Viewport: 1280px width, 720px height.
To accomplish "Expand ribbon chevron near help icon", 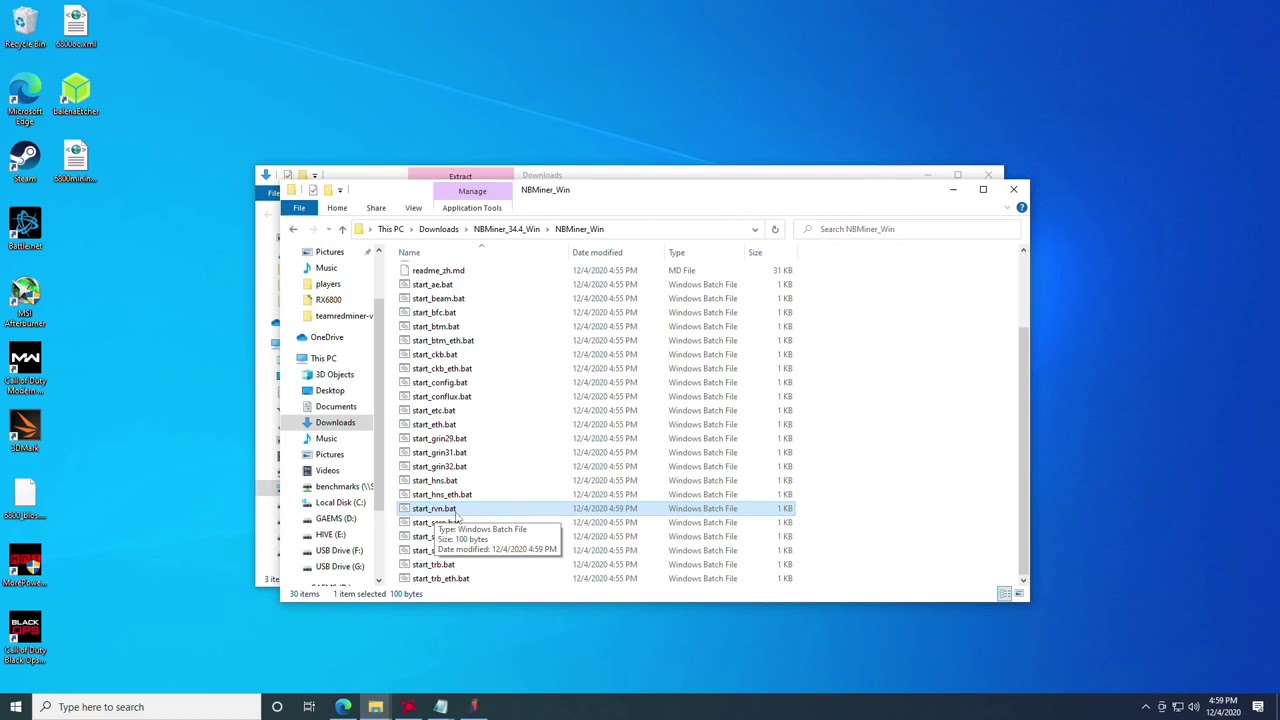I will 1007,207.
